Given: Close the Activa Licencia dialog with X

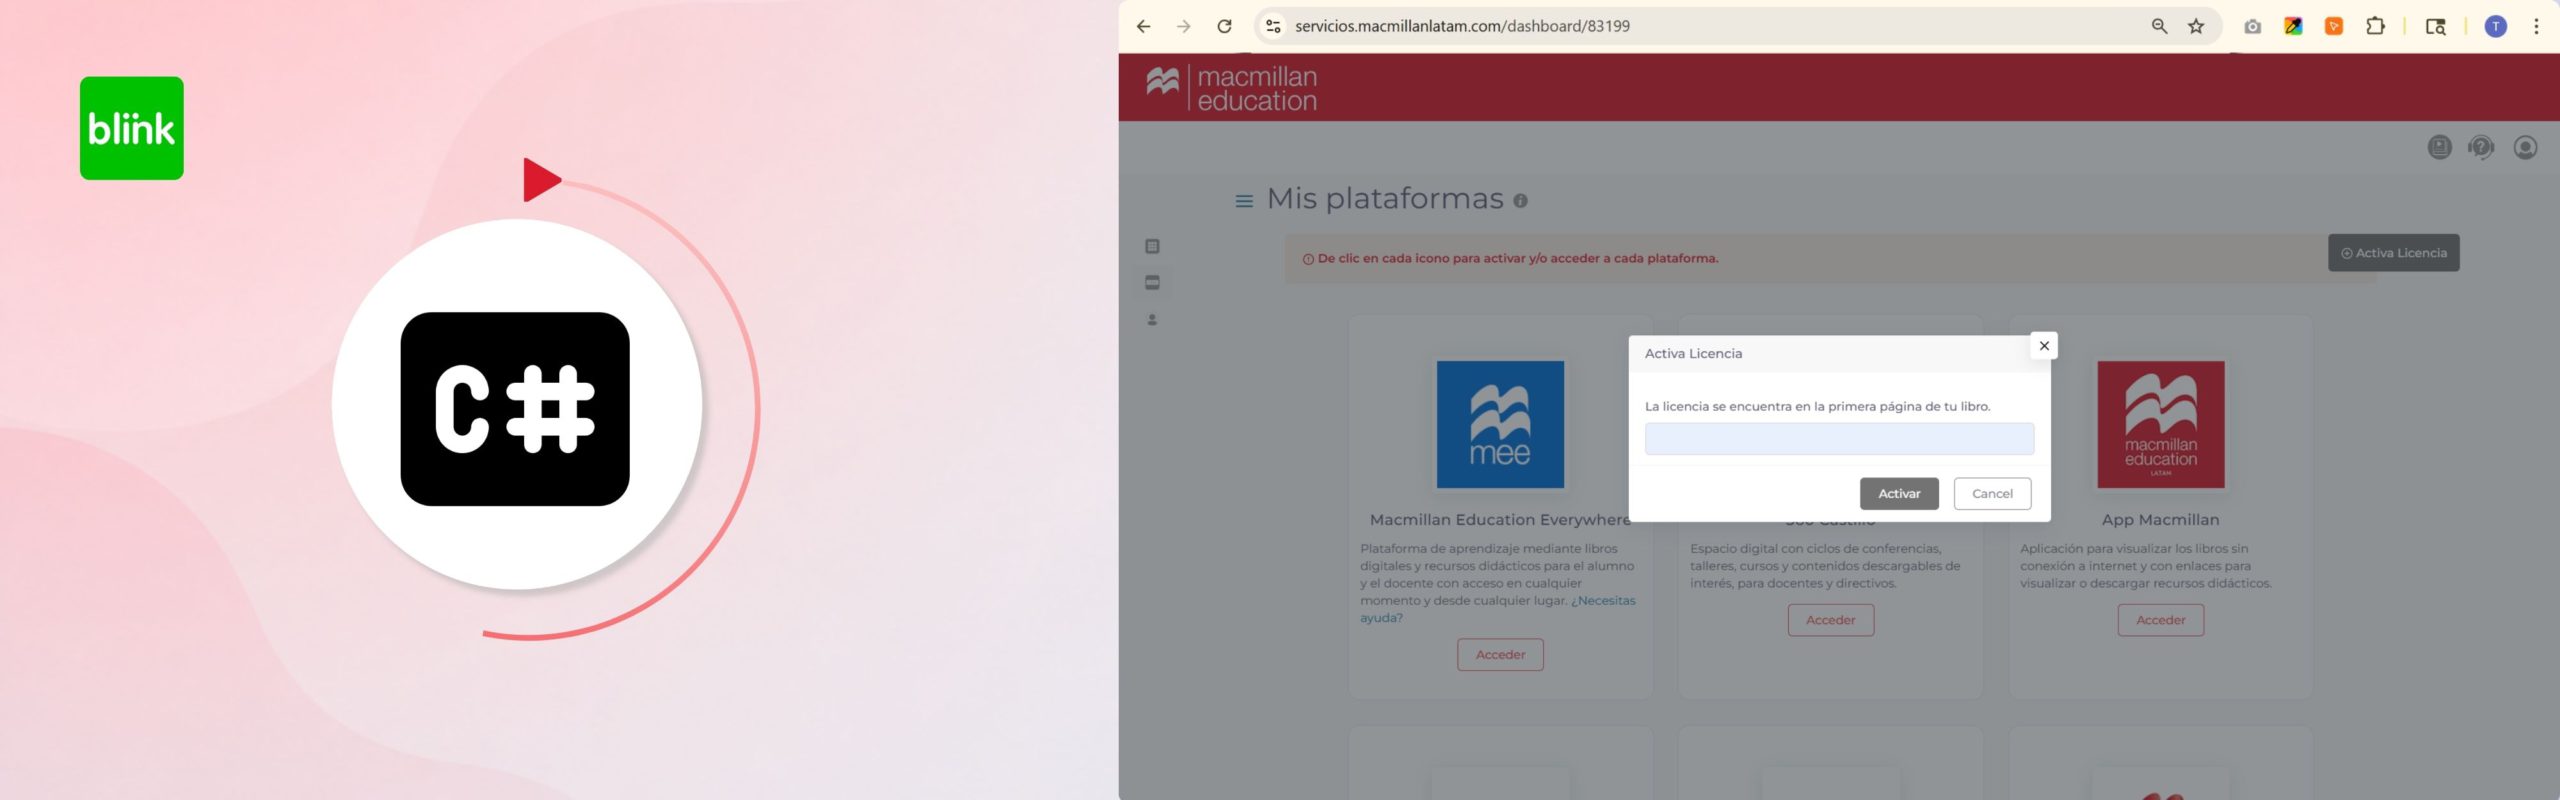Looking at the screenshot, I should coord(2044,346).
